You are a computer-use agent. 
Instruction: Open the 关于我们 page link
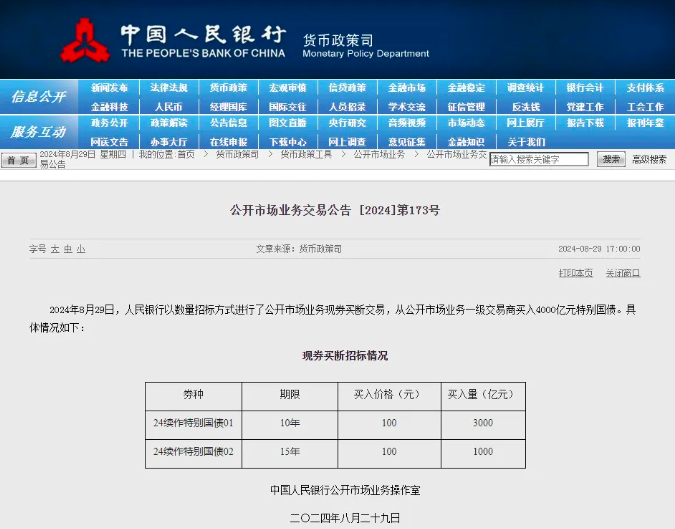pos(525,141)
